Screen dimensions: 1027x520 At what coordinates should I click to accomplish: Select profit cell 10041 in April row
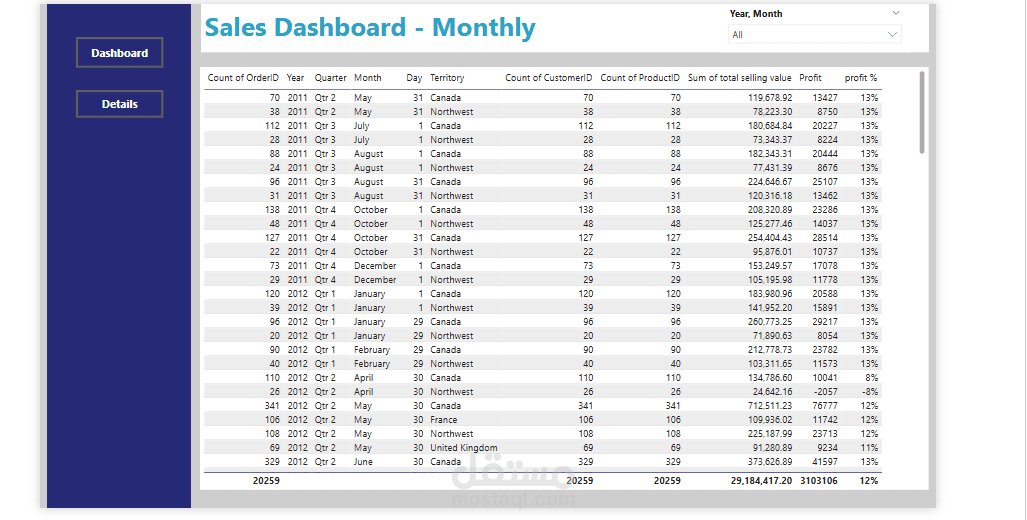(825, 378)
